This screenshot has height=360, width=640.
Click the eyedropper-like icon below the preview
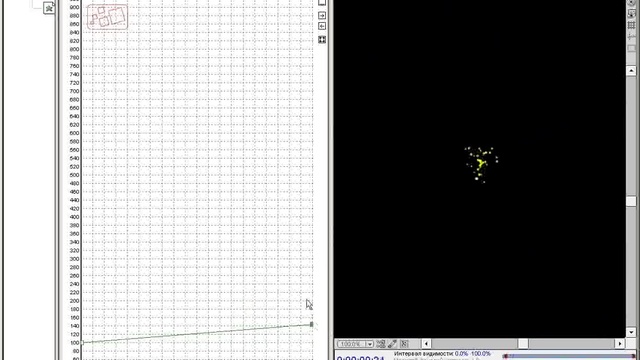[393, 344]
